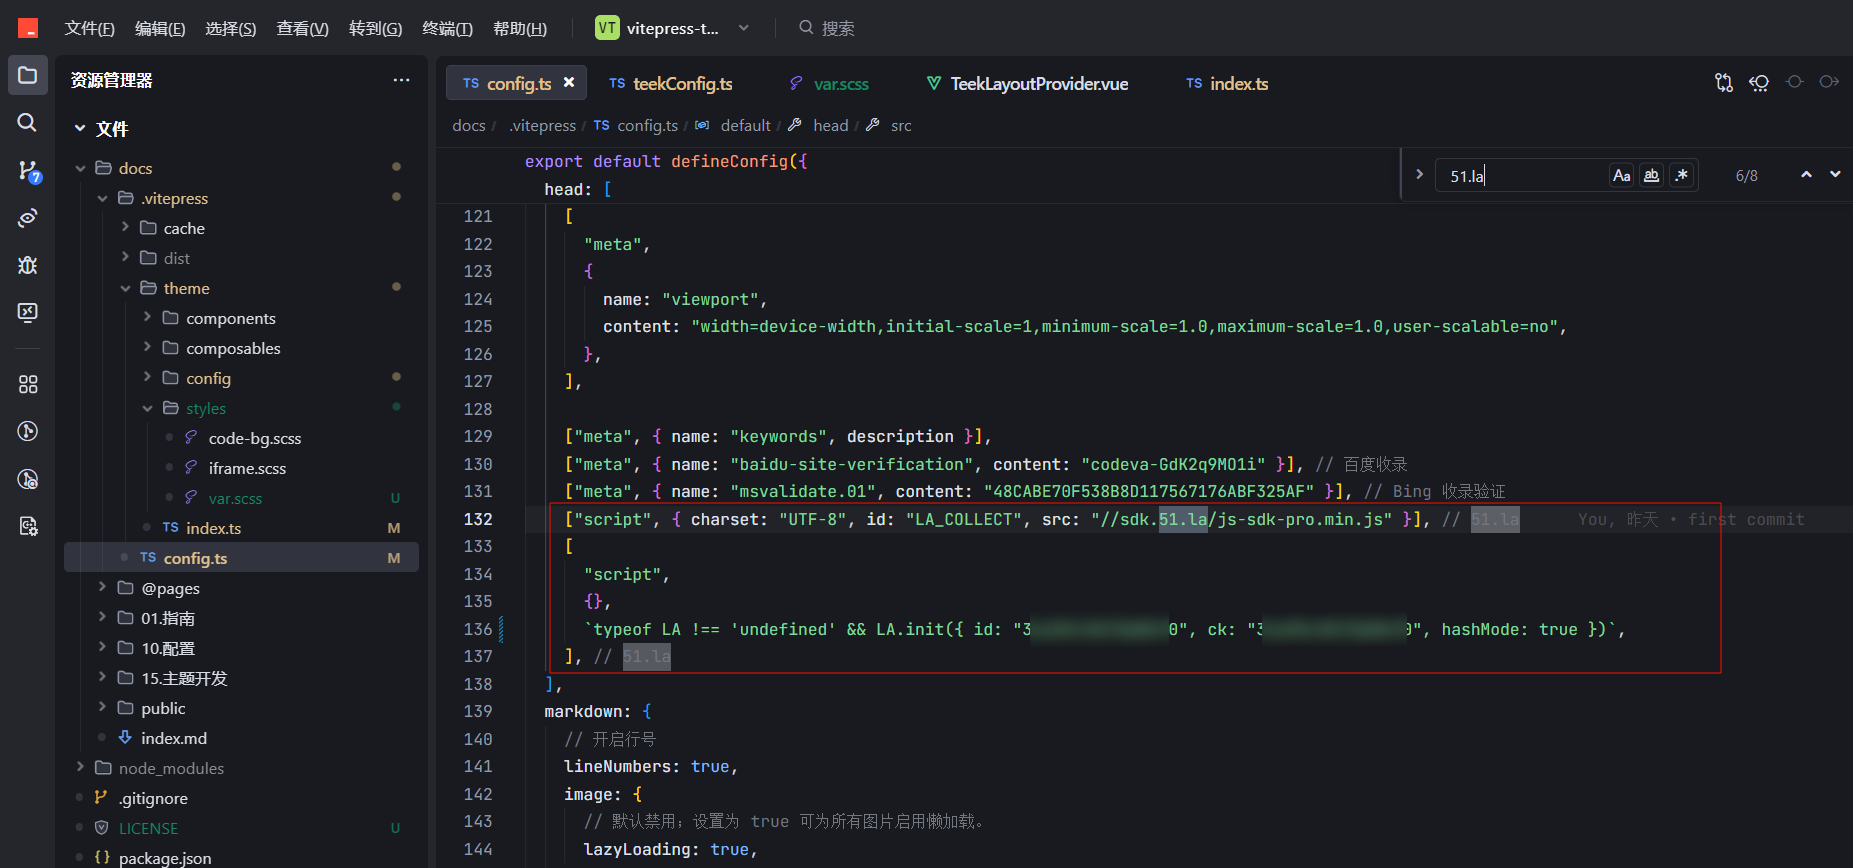
Task: Open the 选择(S) menu
Action: click(x=230, y=28)
